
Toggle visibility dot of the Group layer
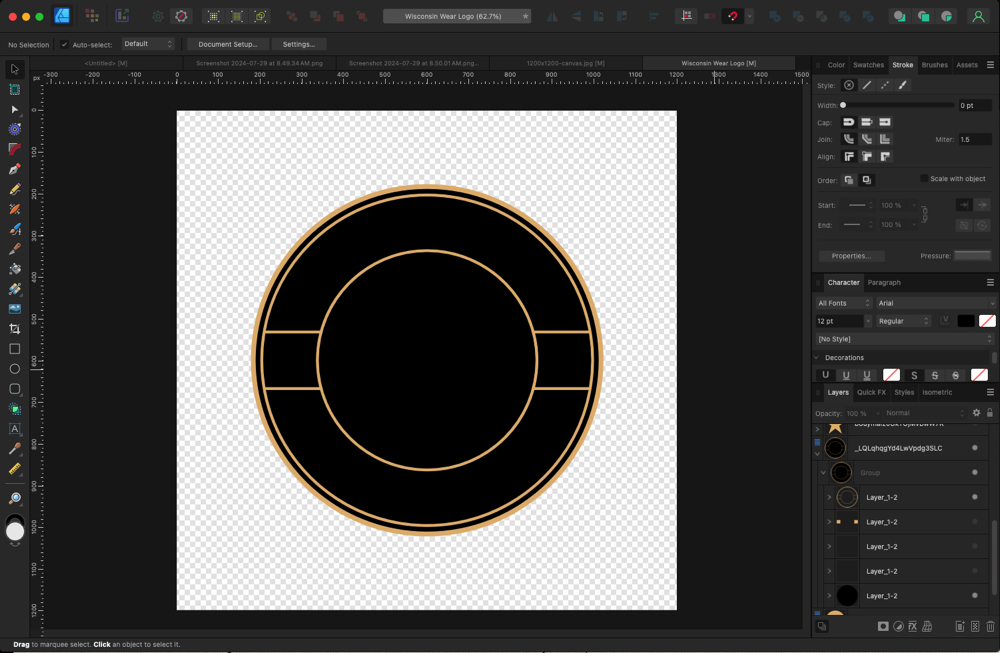[x=975, y=473]
